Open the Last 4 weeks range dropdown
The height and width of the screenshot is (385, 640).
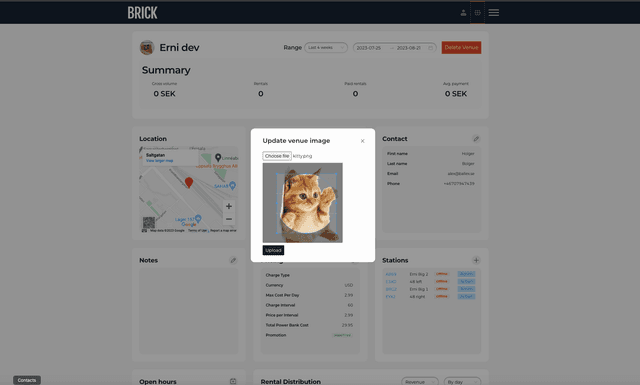326,48
